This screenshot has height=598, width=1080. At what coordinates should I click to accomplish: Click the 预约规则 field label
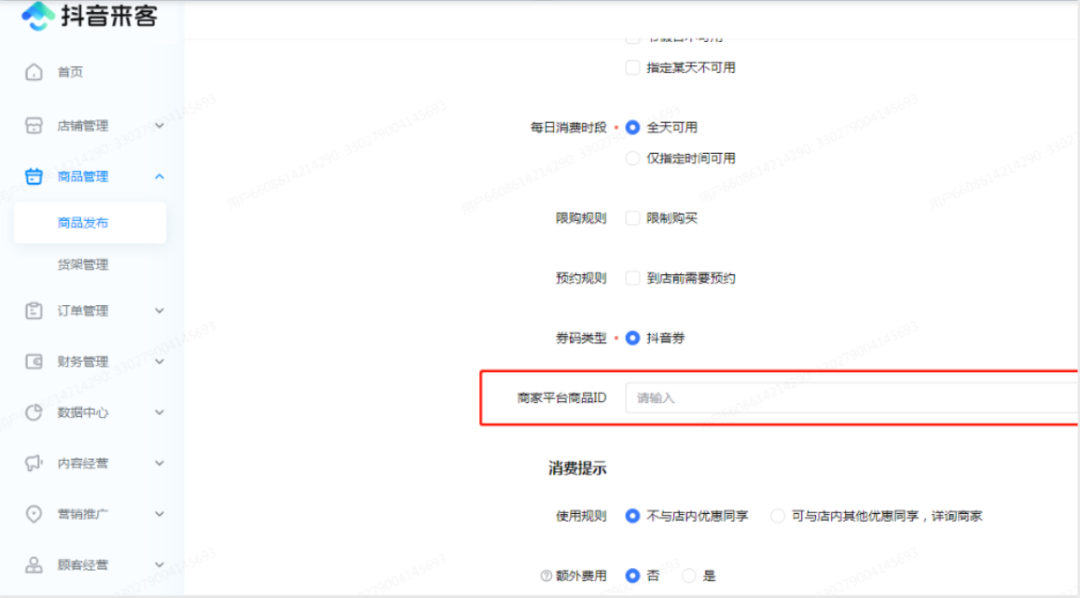(x=581, y=278)
